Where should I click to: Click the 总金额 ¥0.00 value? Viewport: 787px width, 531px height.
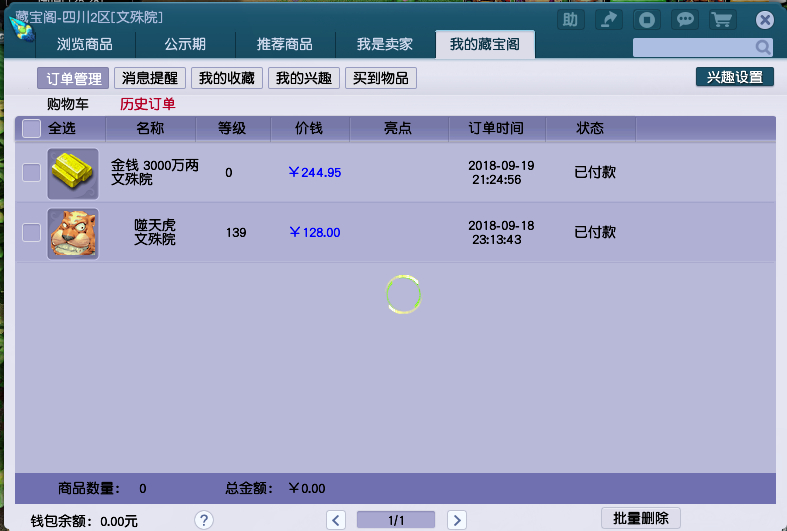[x=307, y=488]
